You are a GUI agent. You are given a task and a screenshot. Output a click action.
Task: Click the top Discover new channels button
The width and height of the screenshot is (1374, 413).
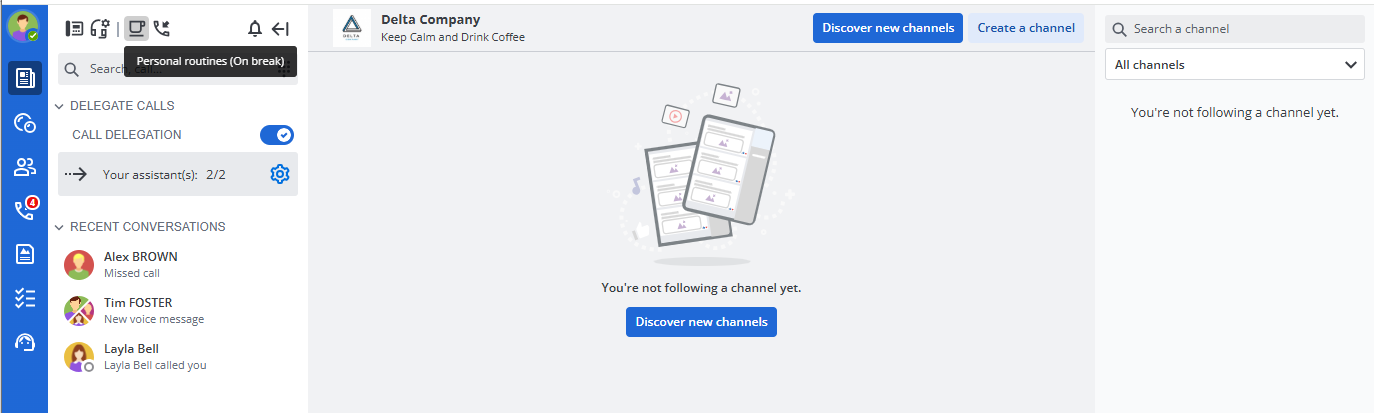pyautogui.click(x=888, y=28)
